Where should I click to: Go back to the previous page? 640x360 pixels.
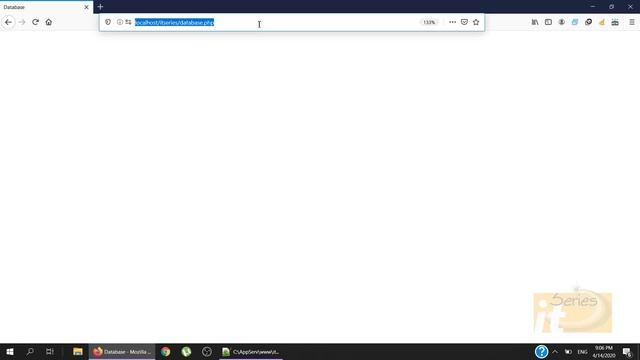[9, 22]
